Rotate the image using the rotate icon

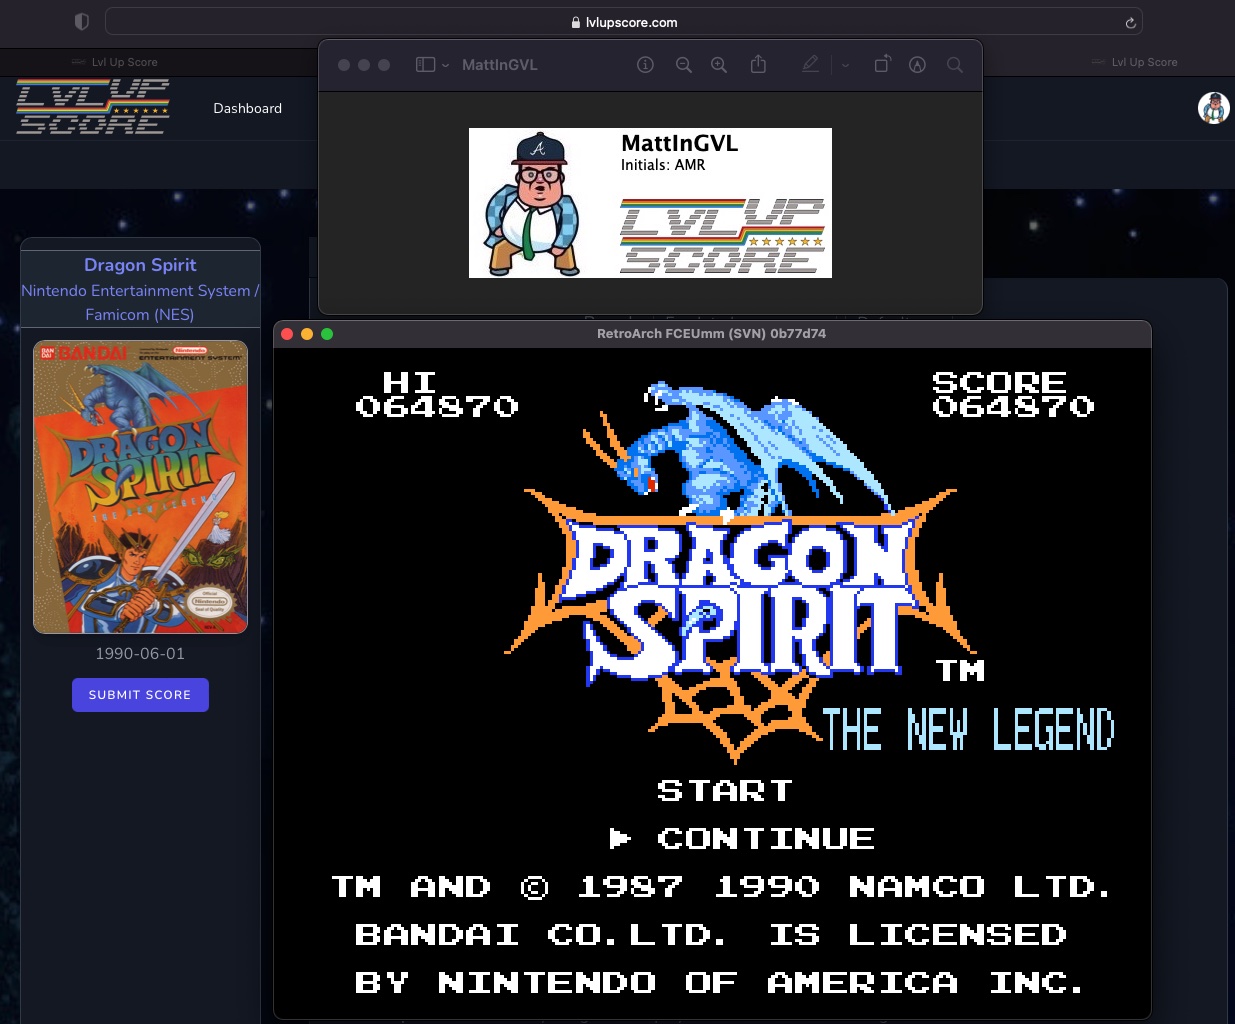pos(882,65)
